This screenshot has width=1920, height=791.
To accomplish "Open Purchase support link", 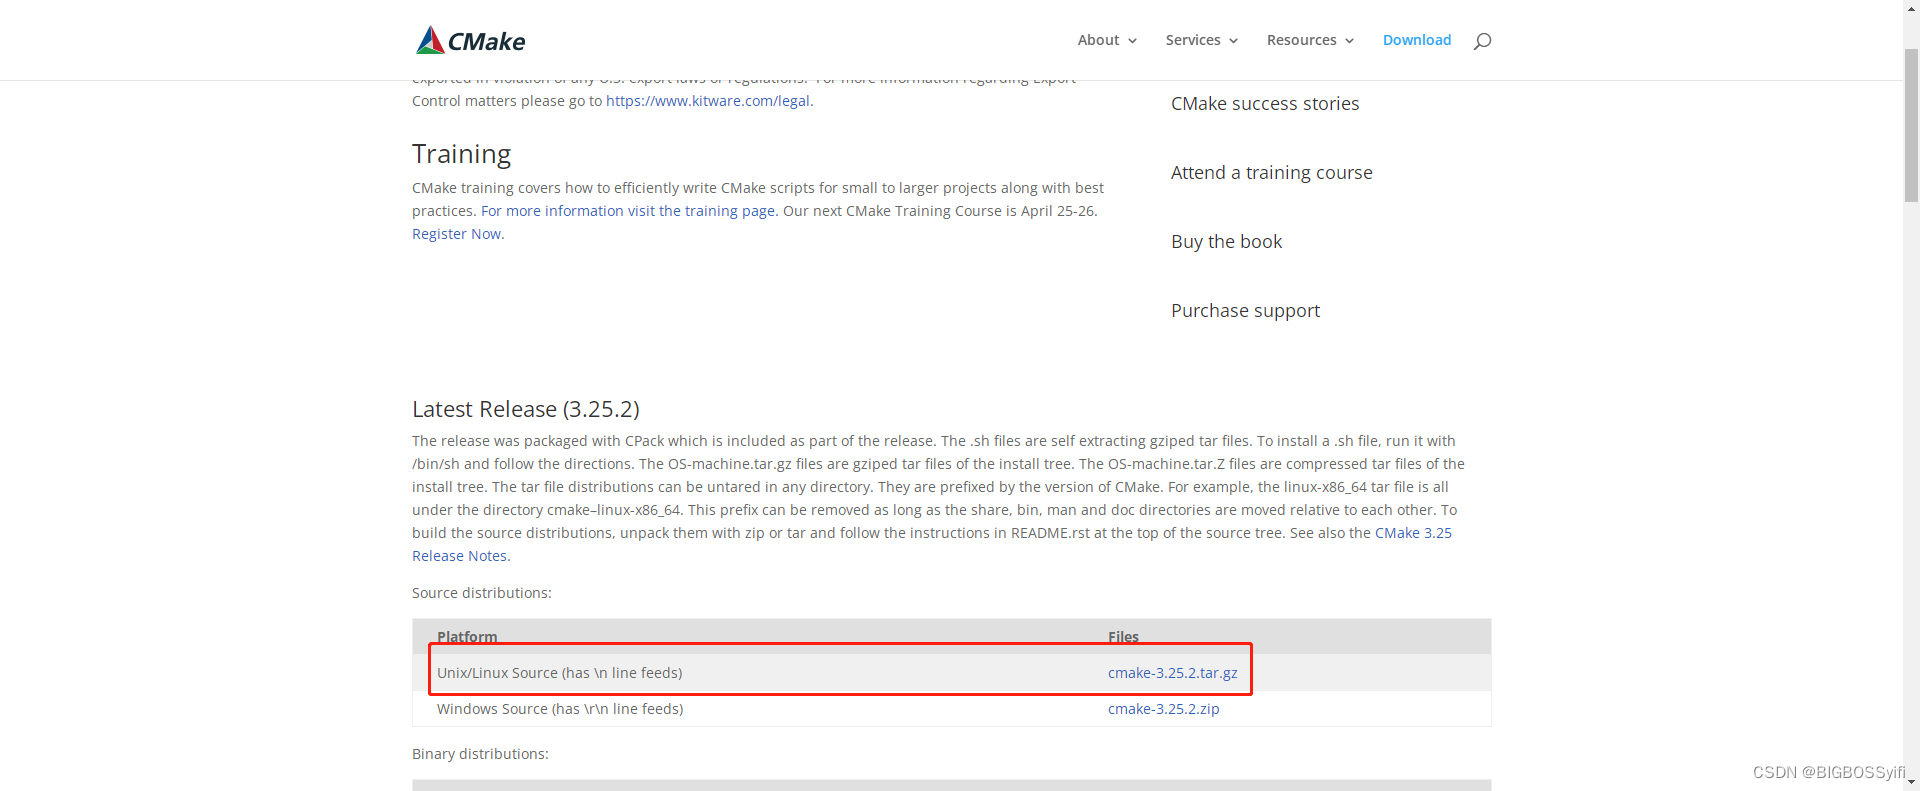I will tap(1245, 311).
